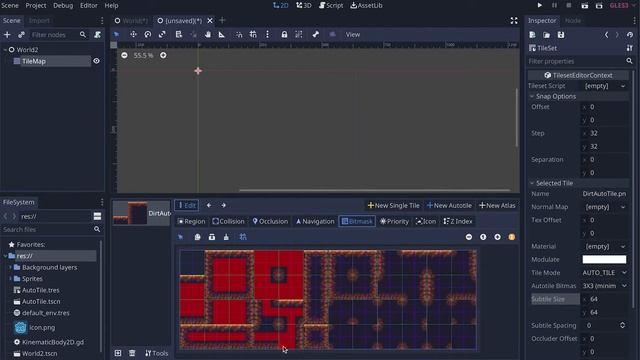Zoom out the 2D viewport
This screenshot has width=640, height=360.
(124, 55)
